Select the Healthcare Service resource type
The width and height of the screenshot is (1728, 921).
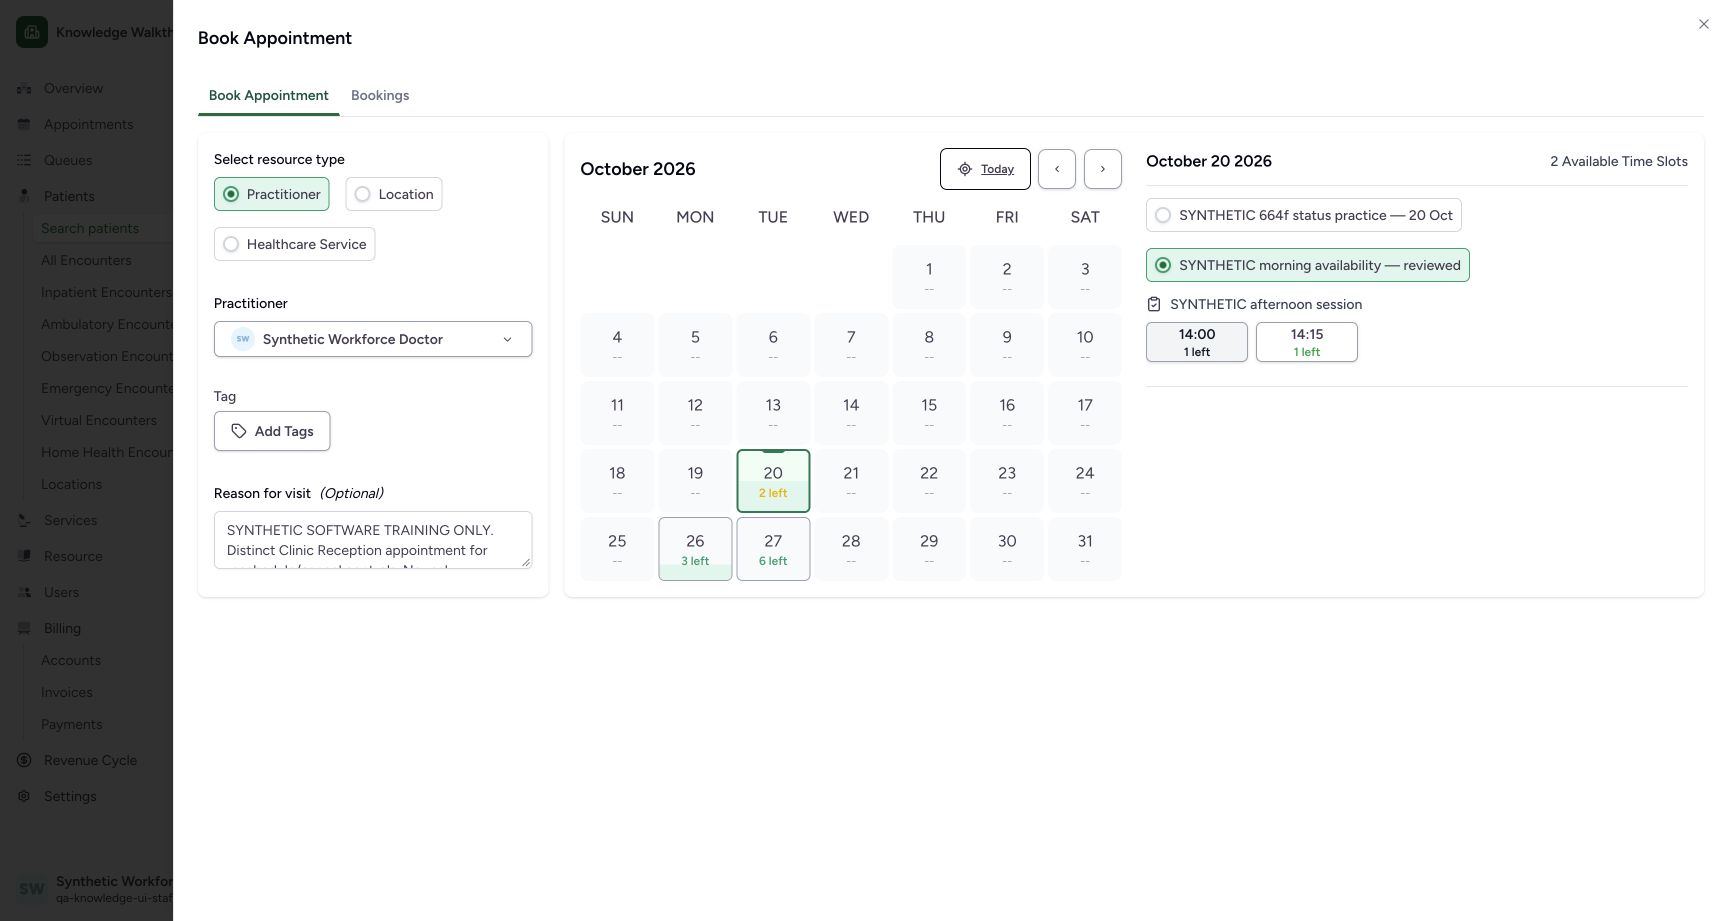tap(294, 244)
